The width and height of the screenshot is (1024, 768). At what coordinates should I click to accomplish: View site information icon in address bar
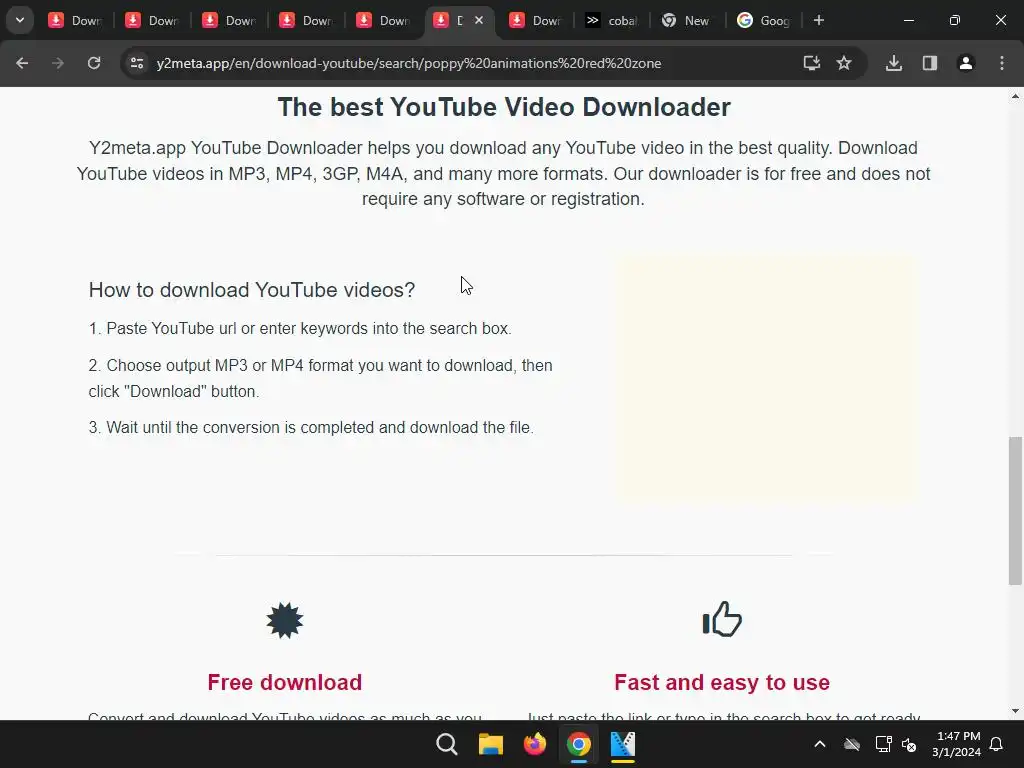(136, 63)
